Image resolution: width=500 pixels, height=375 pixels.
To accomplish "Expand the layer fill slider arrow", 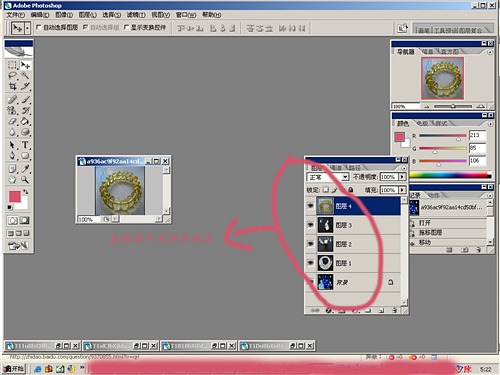I will click(402, 190).
